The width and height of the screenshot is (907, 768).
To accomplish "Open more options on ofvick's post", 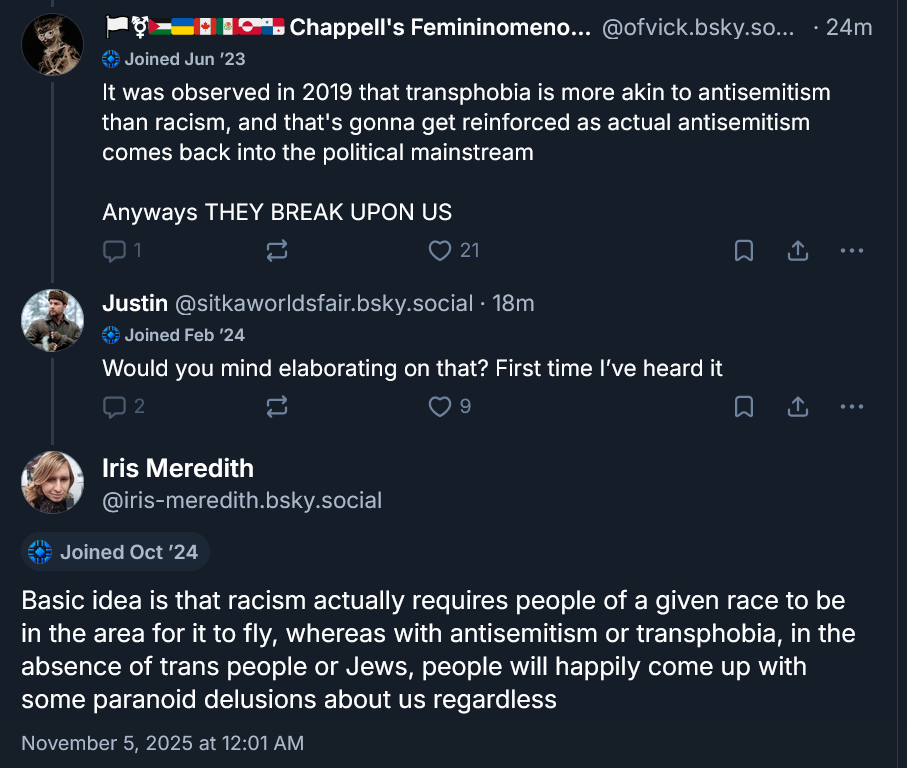I will [x=852, y=250].
